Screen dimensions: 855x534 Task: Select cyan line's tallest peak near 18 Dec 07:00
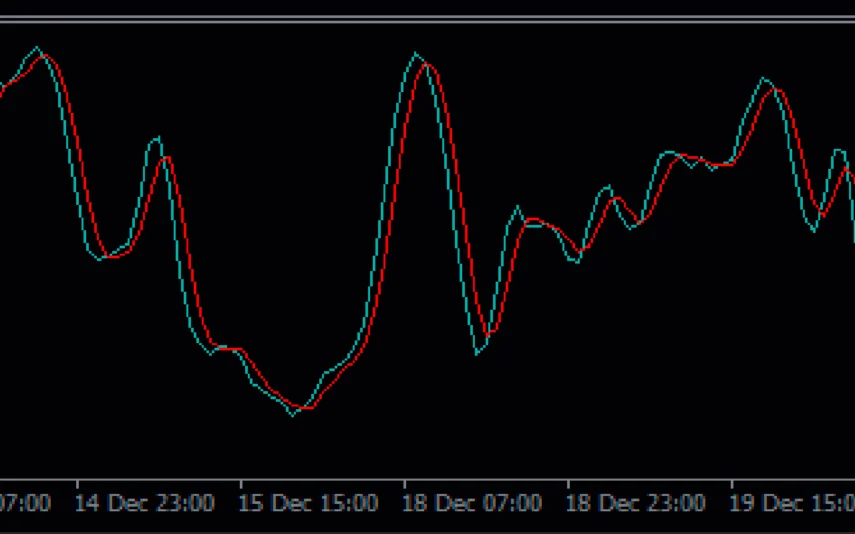(416, 54)
